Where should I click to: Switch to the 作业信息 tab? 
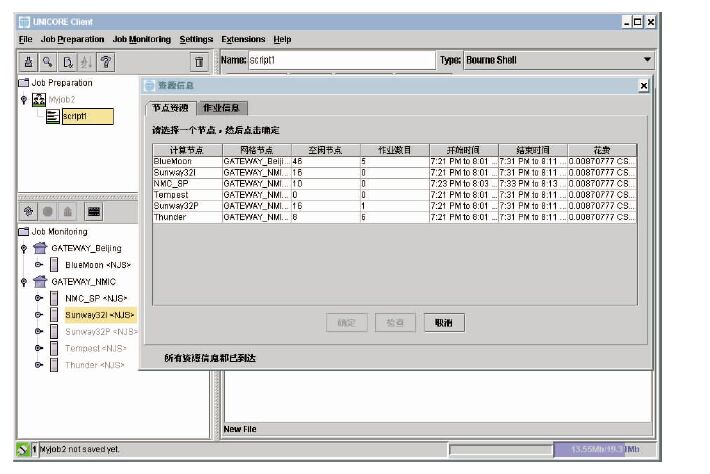(x=221, y=108)
